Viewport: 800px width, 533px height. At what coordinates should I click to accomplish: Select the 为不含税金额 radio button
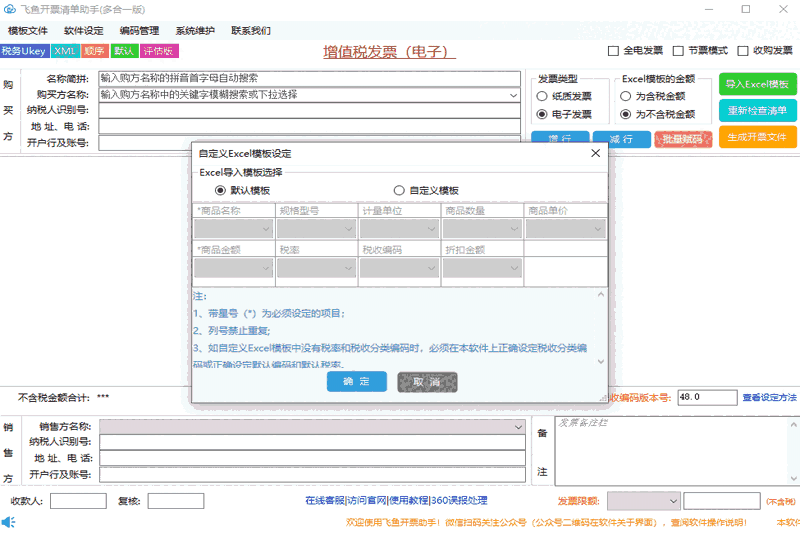coord(626,114)
